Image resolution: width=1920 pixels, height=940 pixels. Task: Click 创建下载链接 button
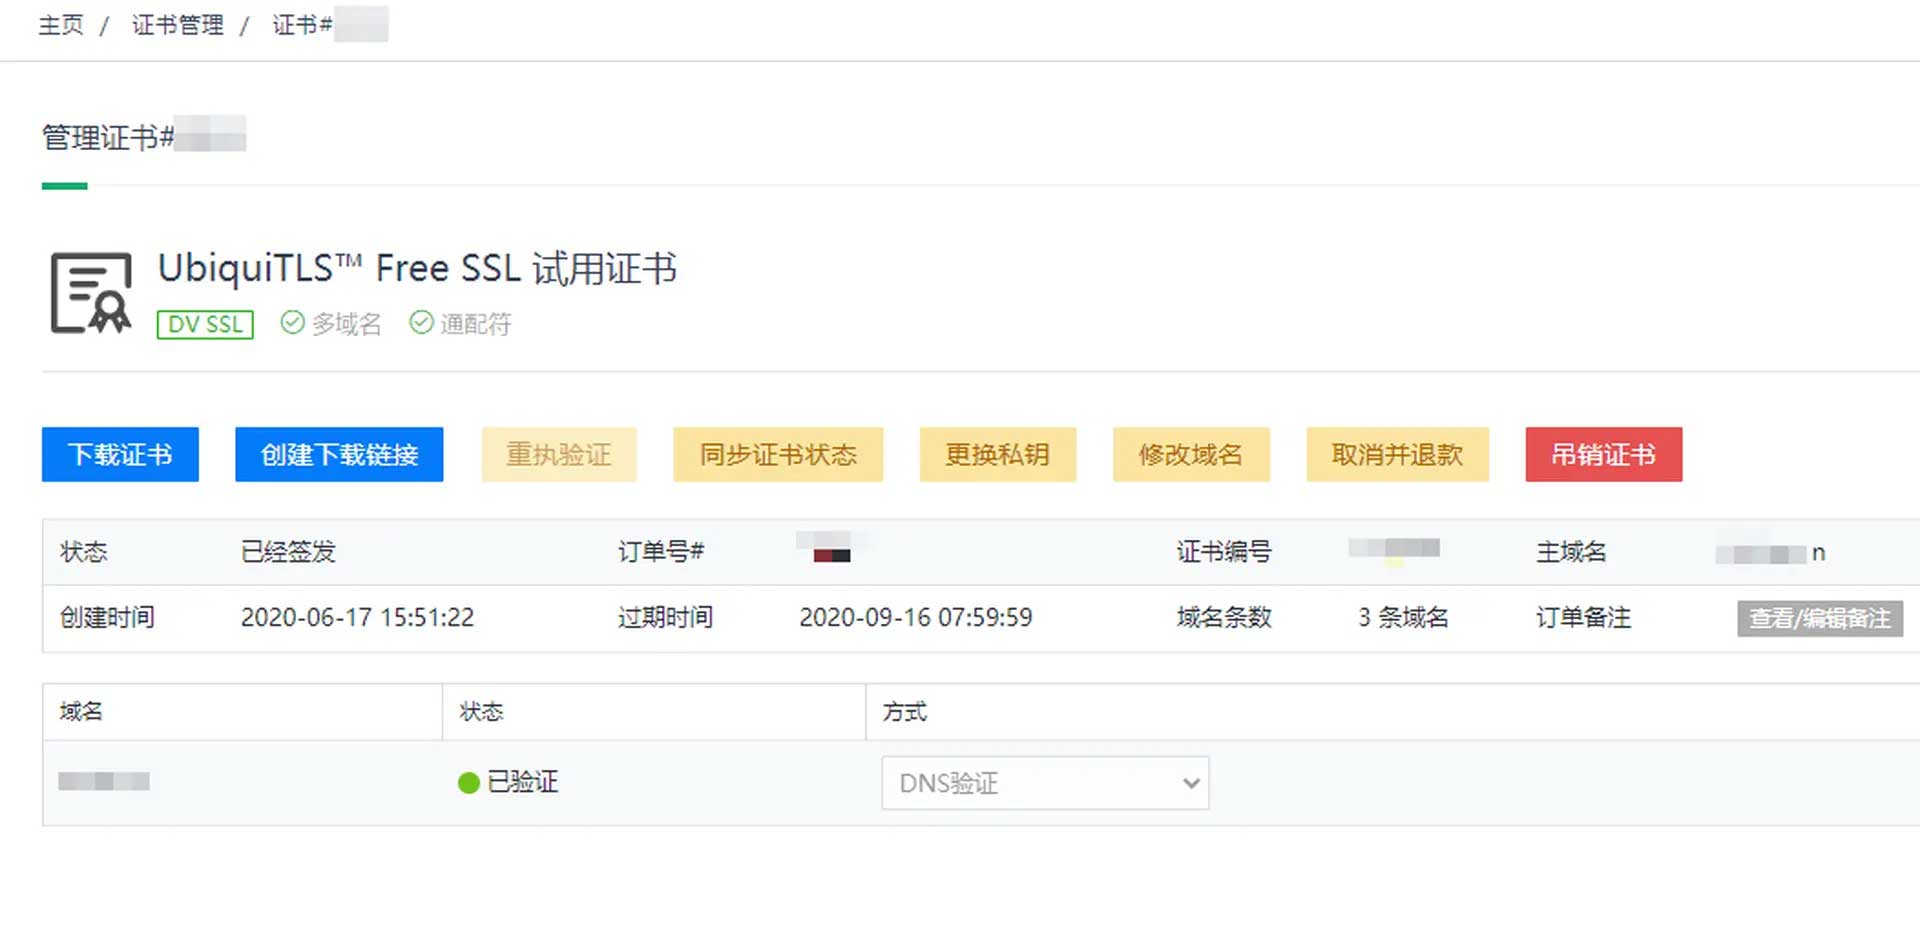[339, 454]
